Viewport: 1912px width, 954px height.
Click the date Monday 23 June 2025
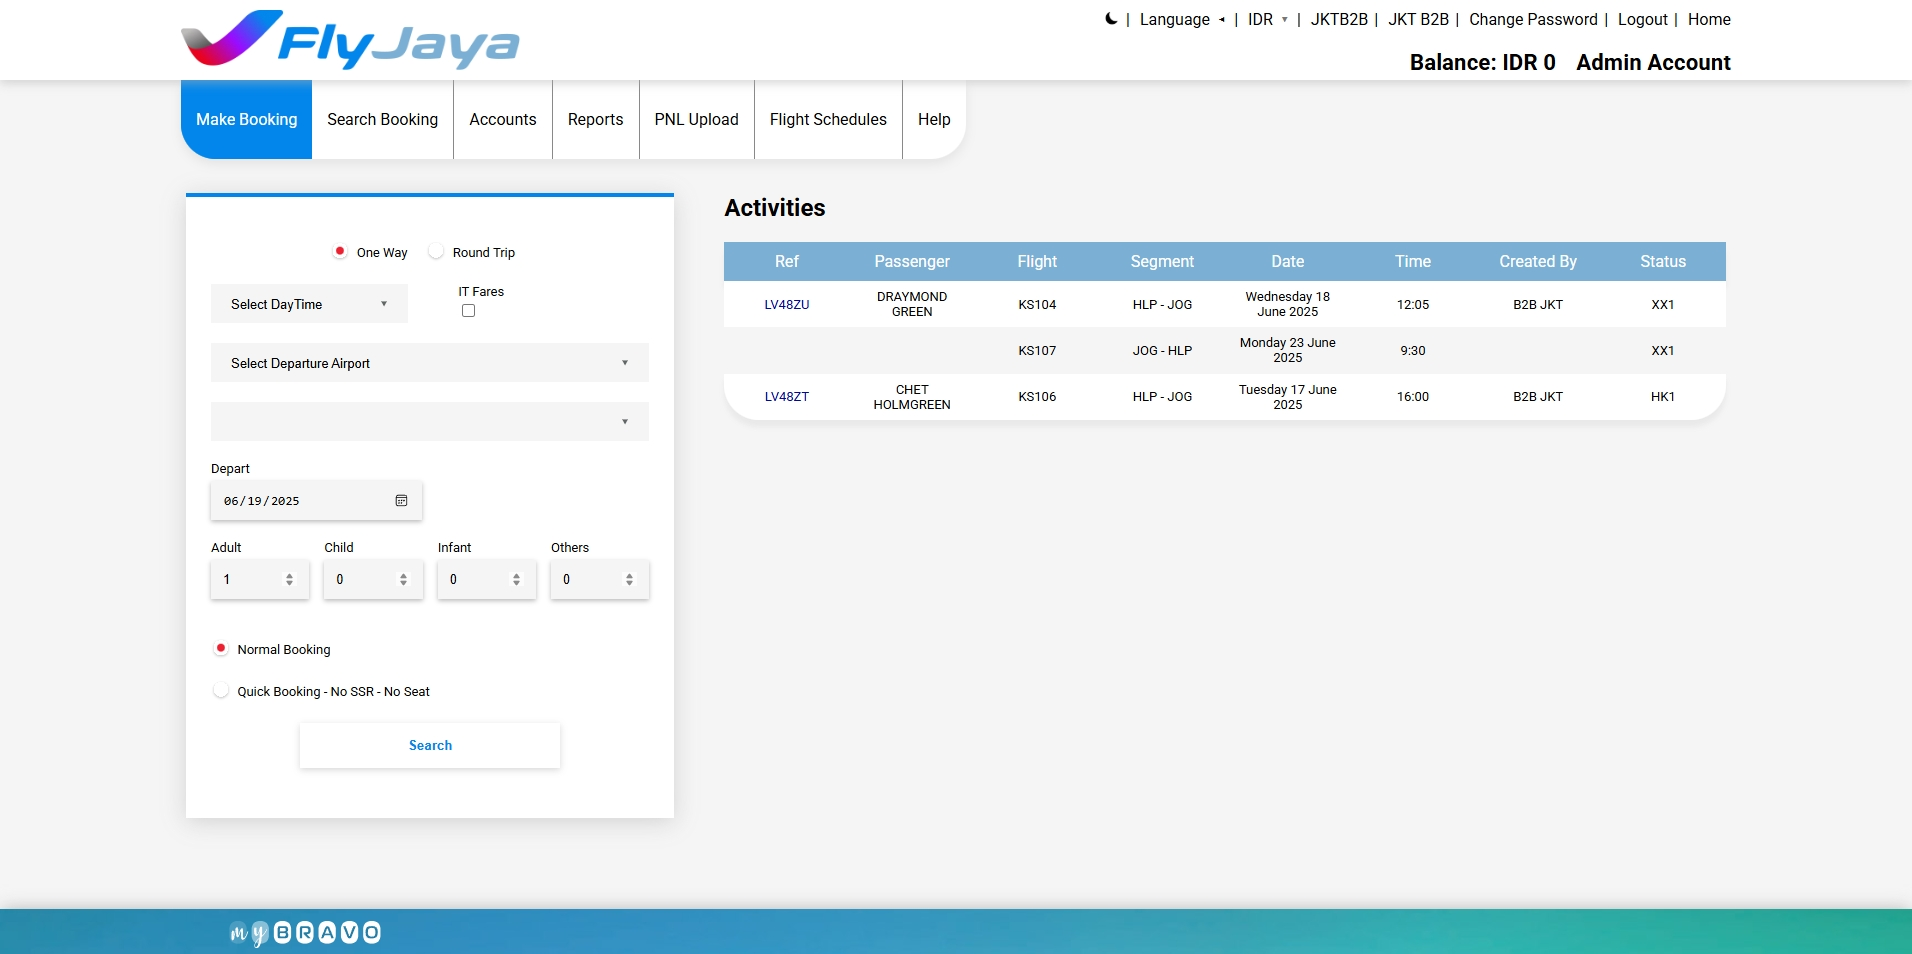point(1288,350)
